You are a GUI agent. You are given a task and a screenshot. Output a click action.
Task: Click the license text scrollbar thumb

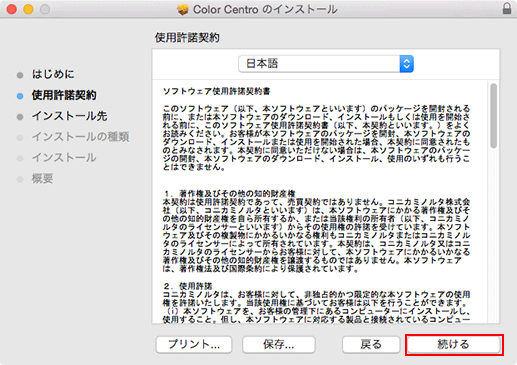(494, 116)
